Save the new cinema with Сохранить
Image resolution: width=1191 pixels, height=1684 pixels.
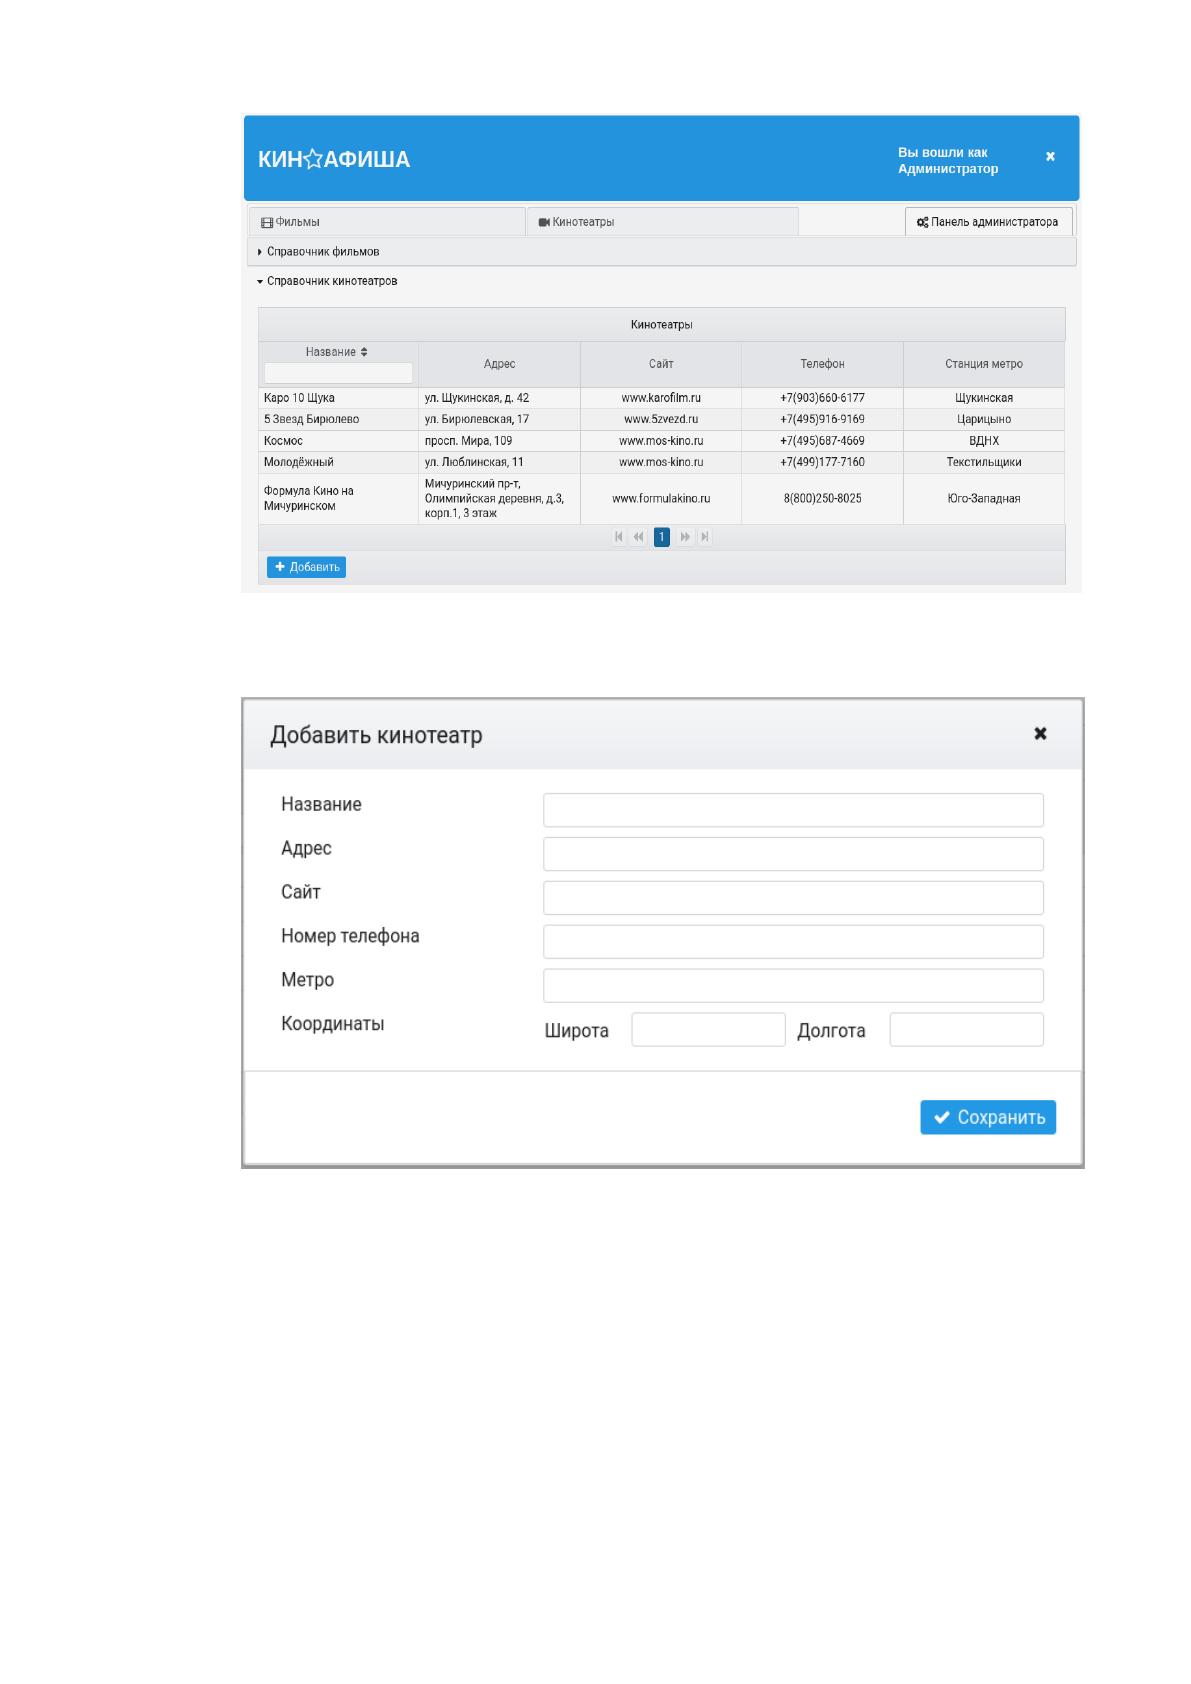point(988,1118)
